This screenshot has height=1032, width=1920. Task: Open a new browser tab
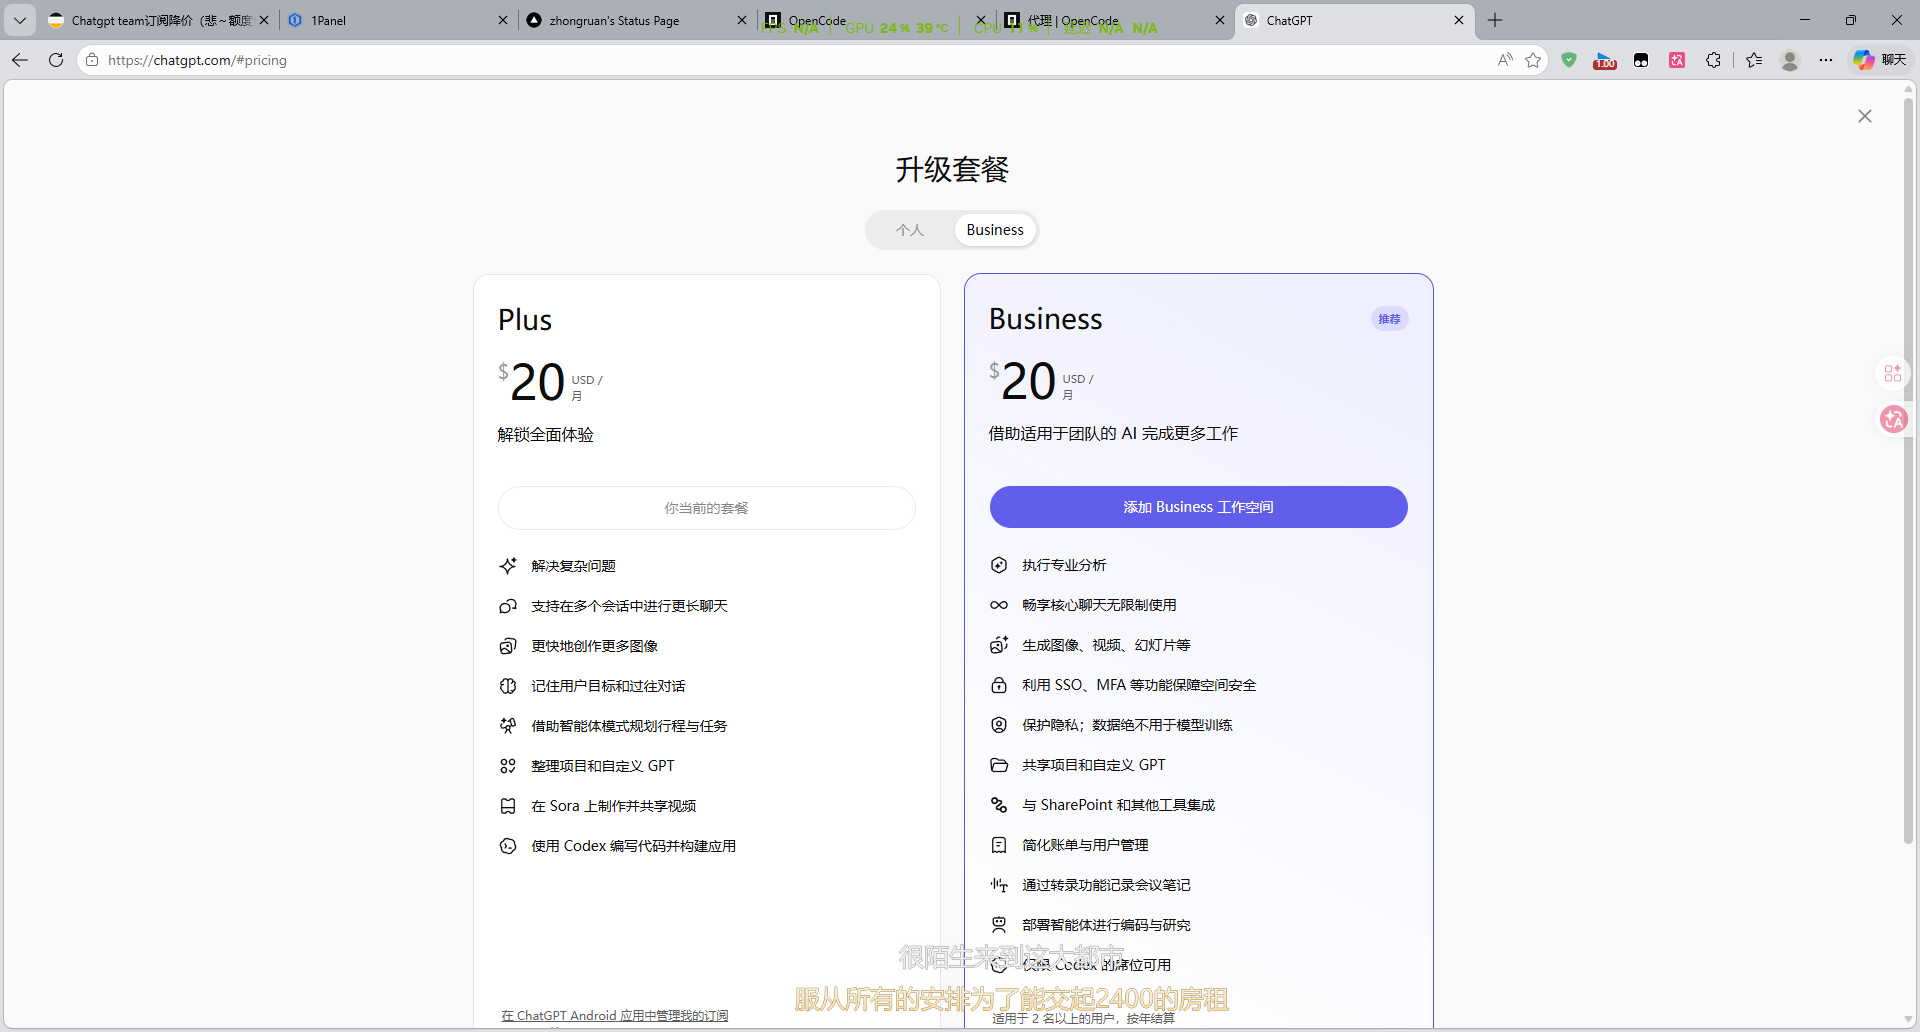click(1495, 20)
